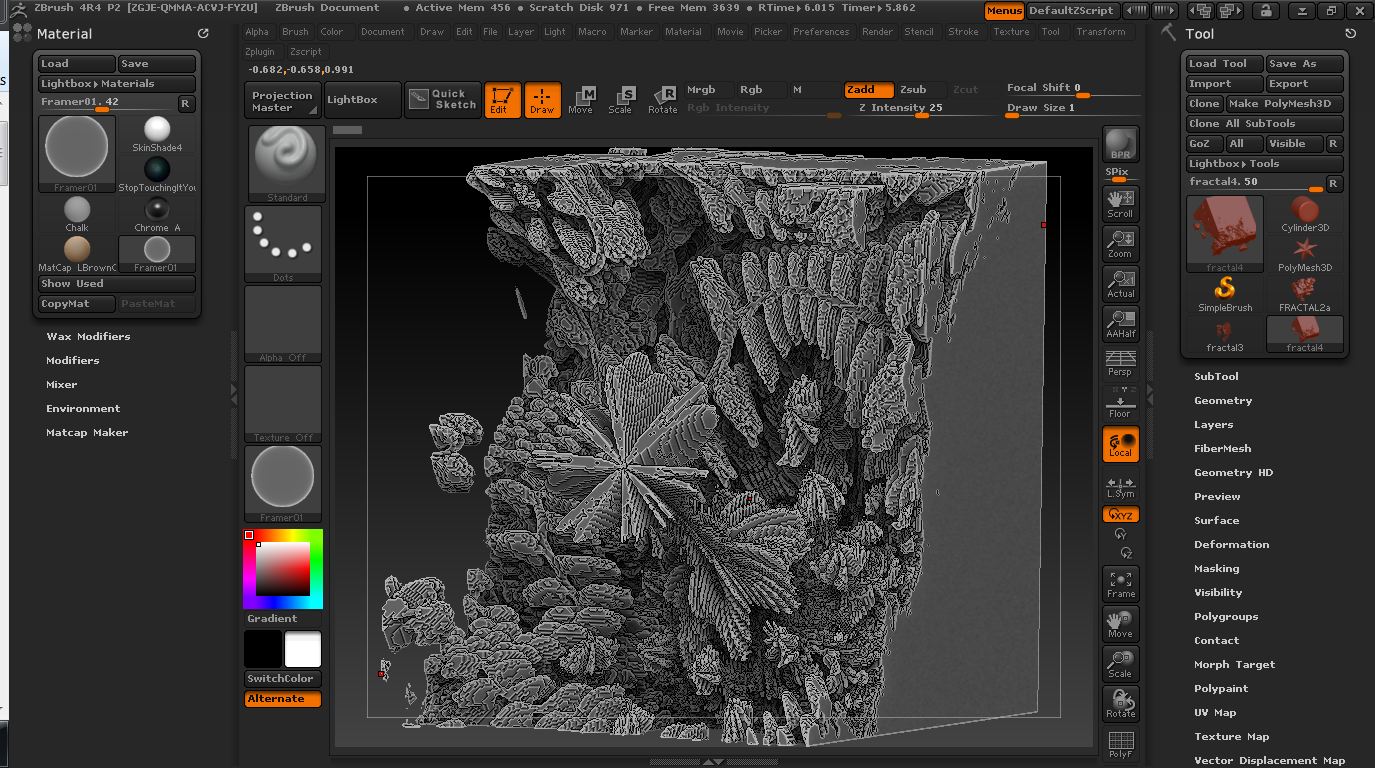Click the SwitchColor button
1375x768 pixels.
point(283,679)
